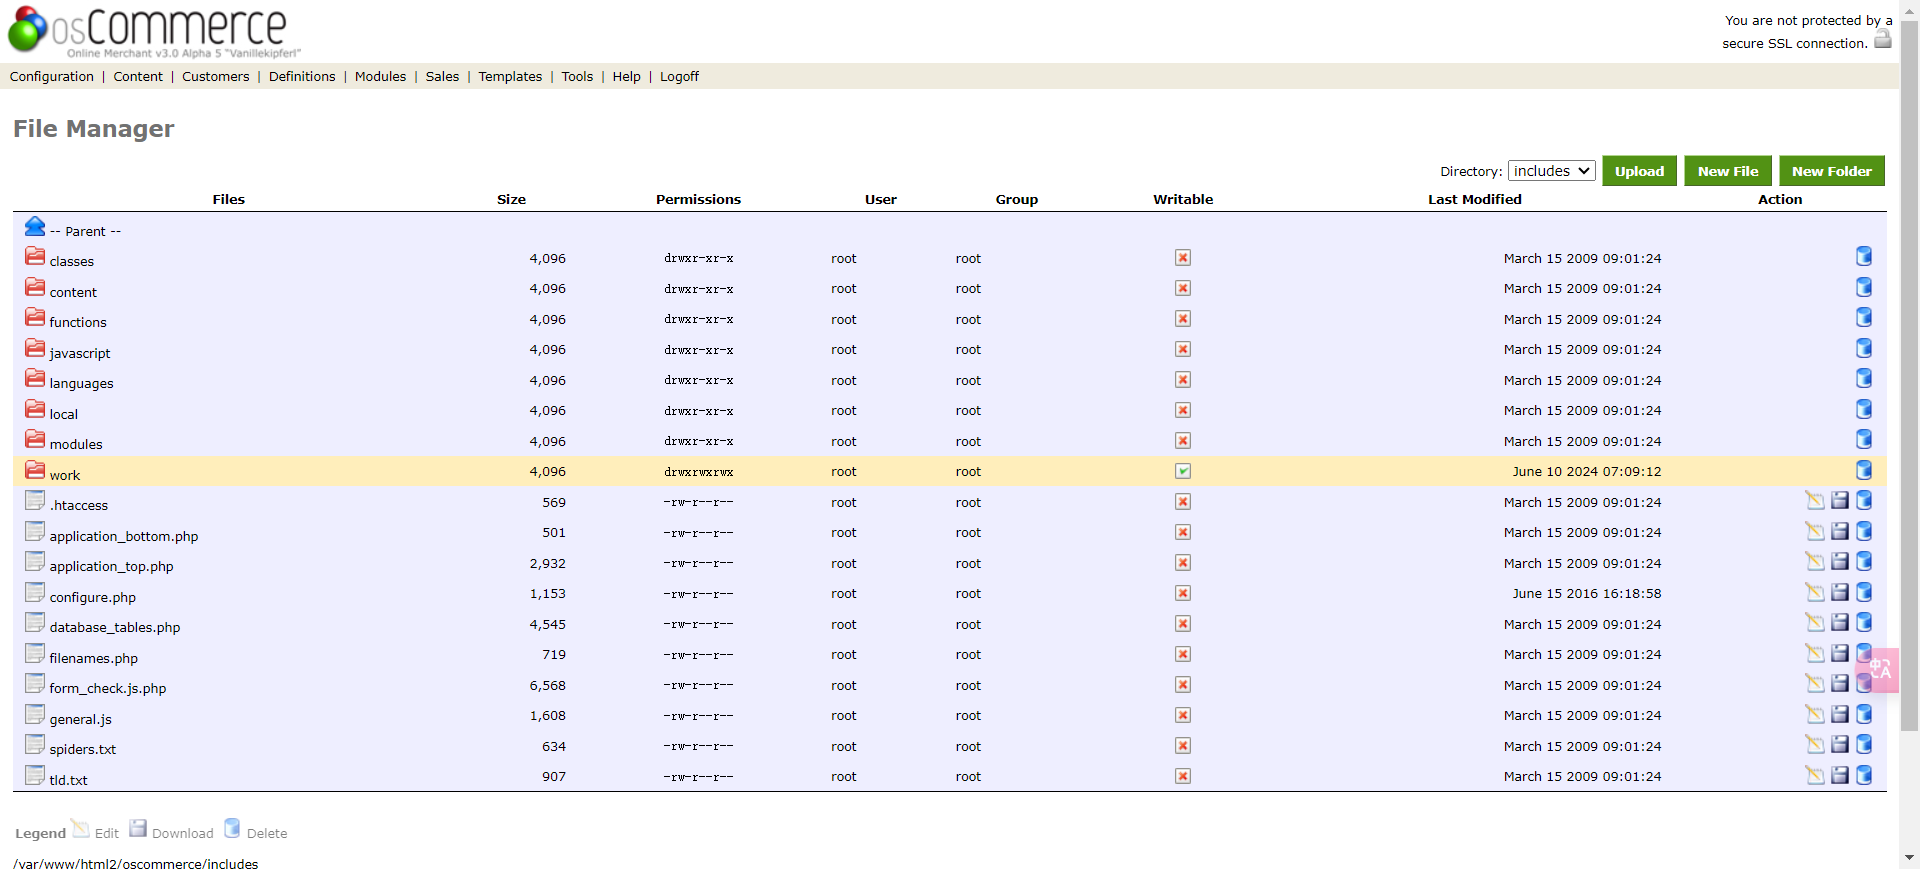Click the page vertical scrollbar
This screenshot has height=869, width=1920.
click(x=1909, y=375)
